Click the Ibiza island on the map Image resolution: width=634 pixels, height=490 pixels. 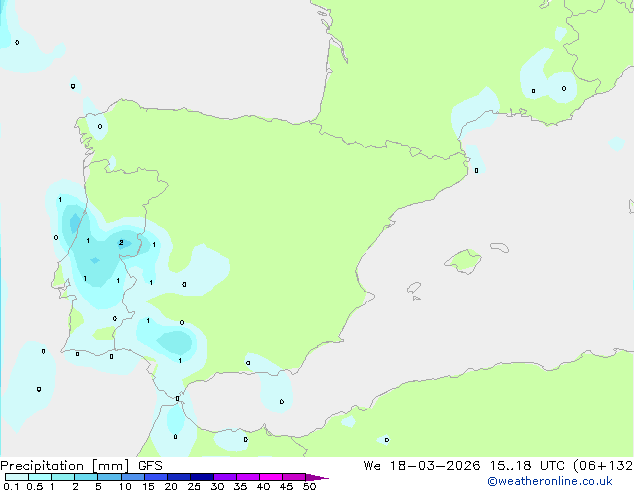413,288
